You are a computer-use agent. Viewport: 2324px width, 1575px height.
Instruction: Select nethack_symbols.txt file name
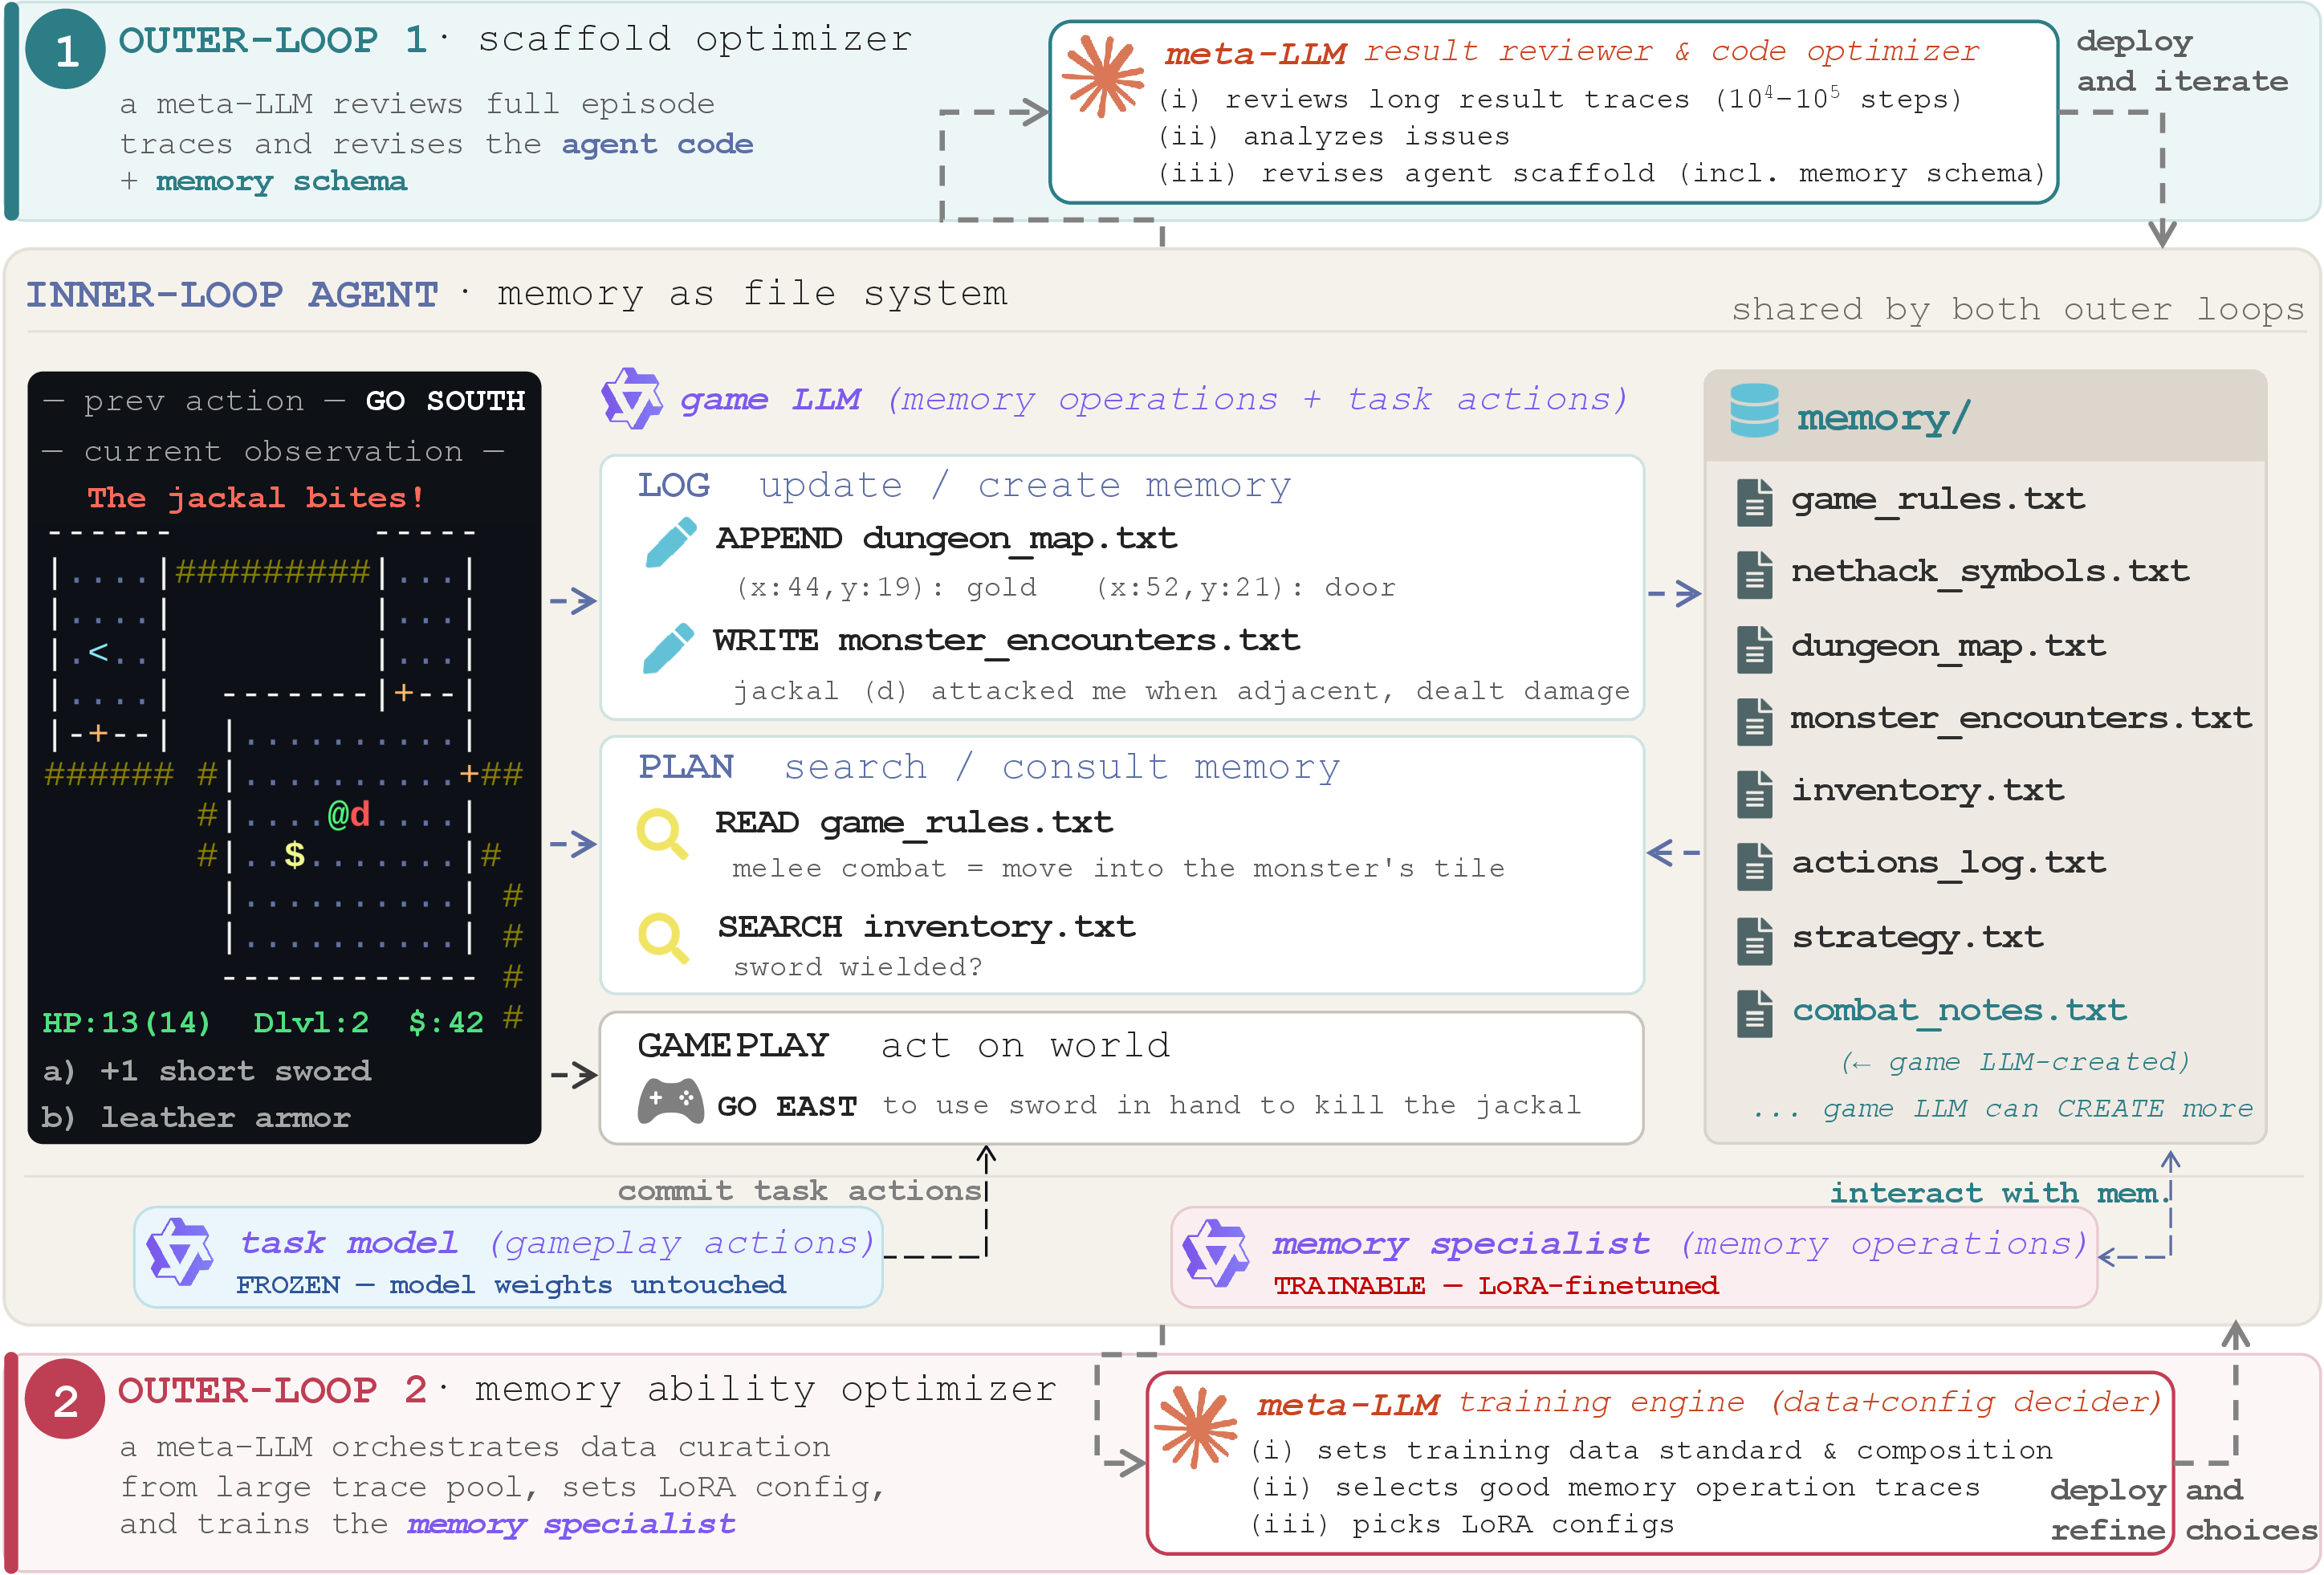click(x=1990, y=572)
